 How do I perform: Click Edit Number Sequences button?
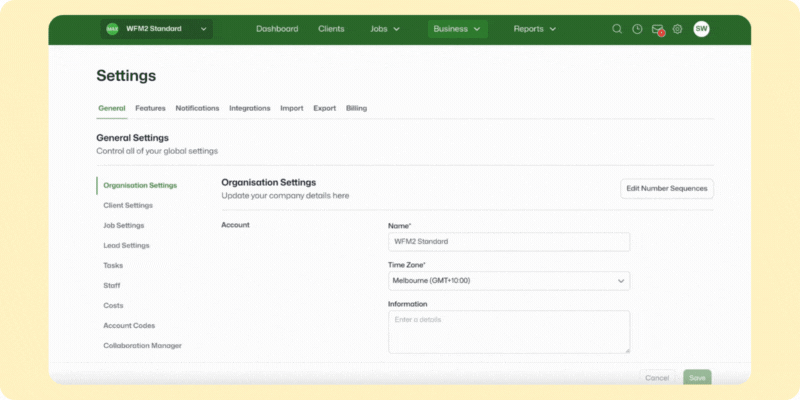[x=667, y=188]
